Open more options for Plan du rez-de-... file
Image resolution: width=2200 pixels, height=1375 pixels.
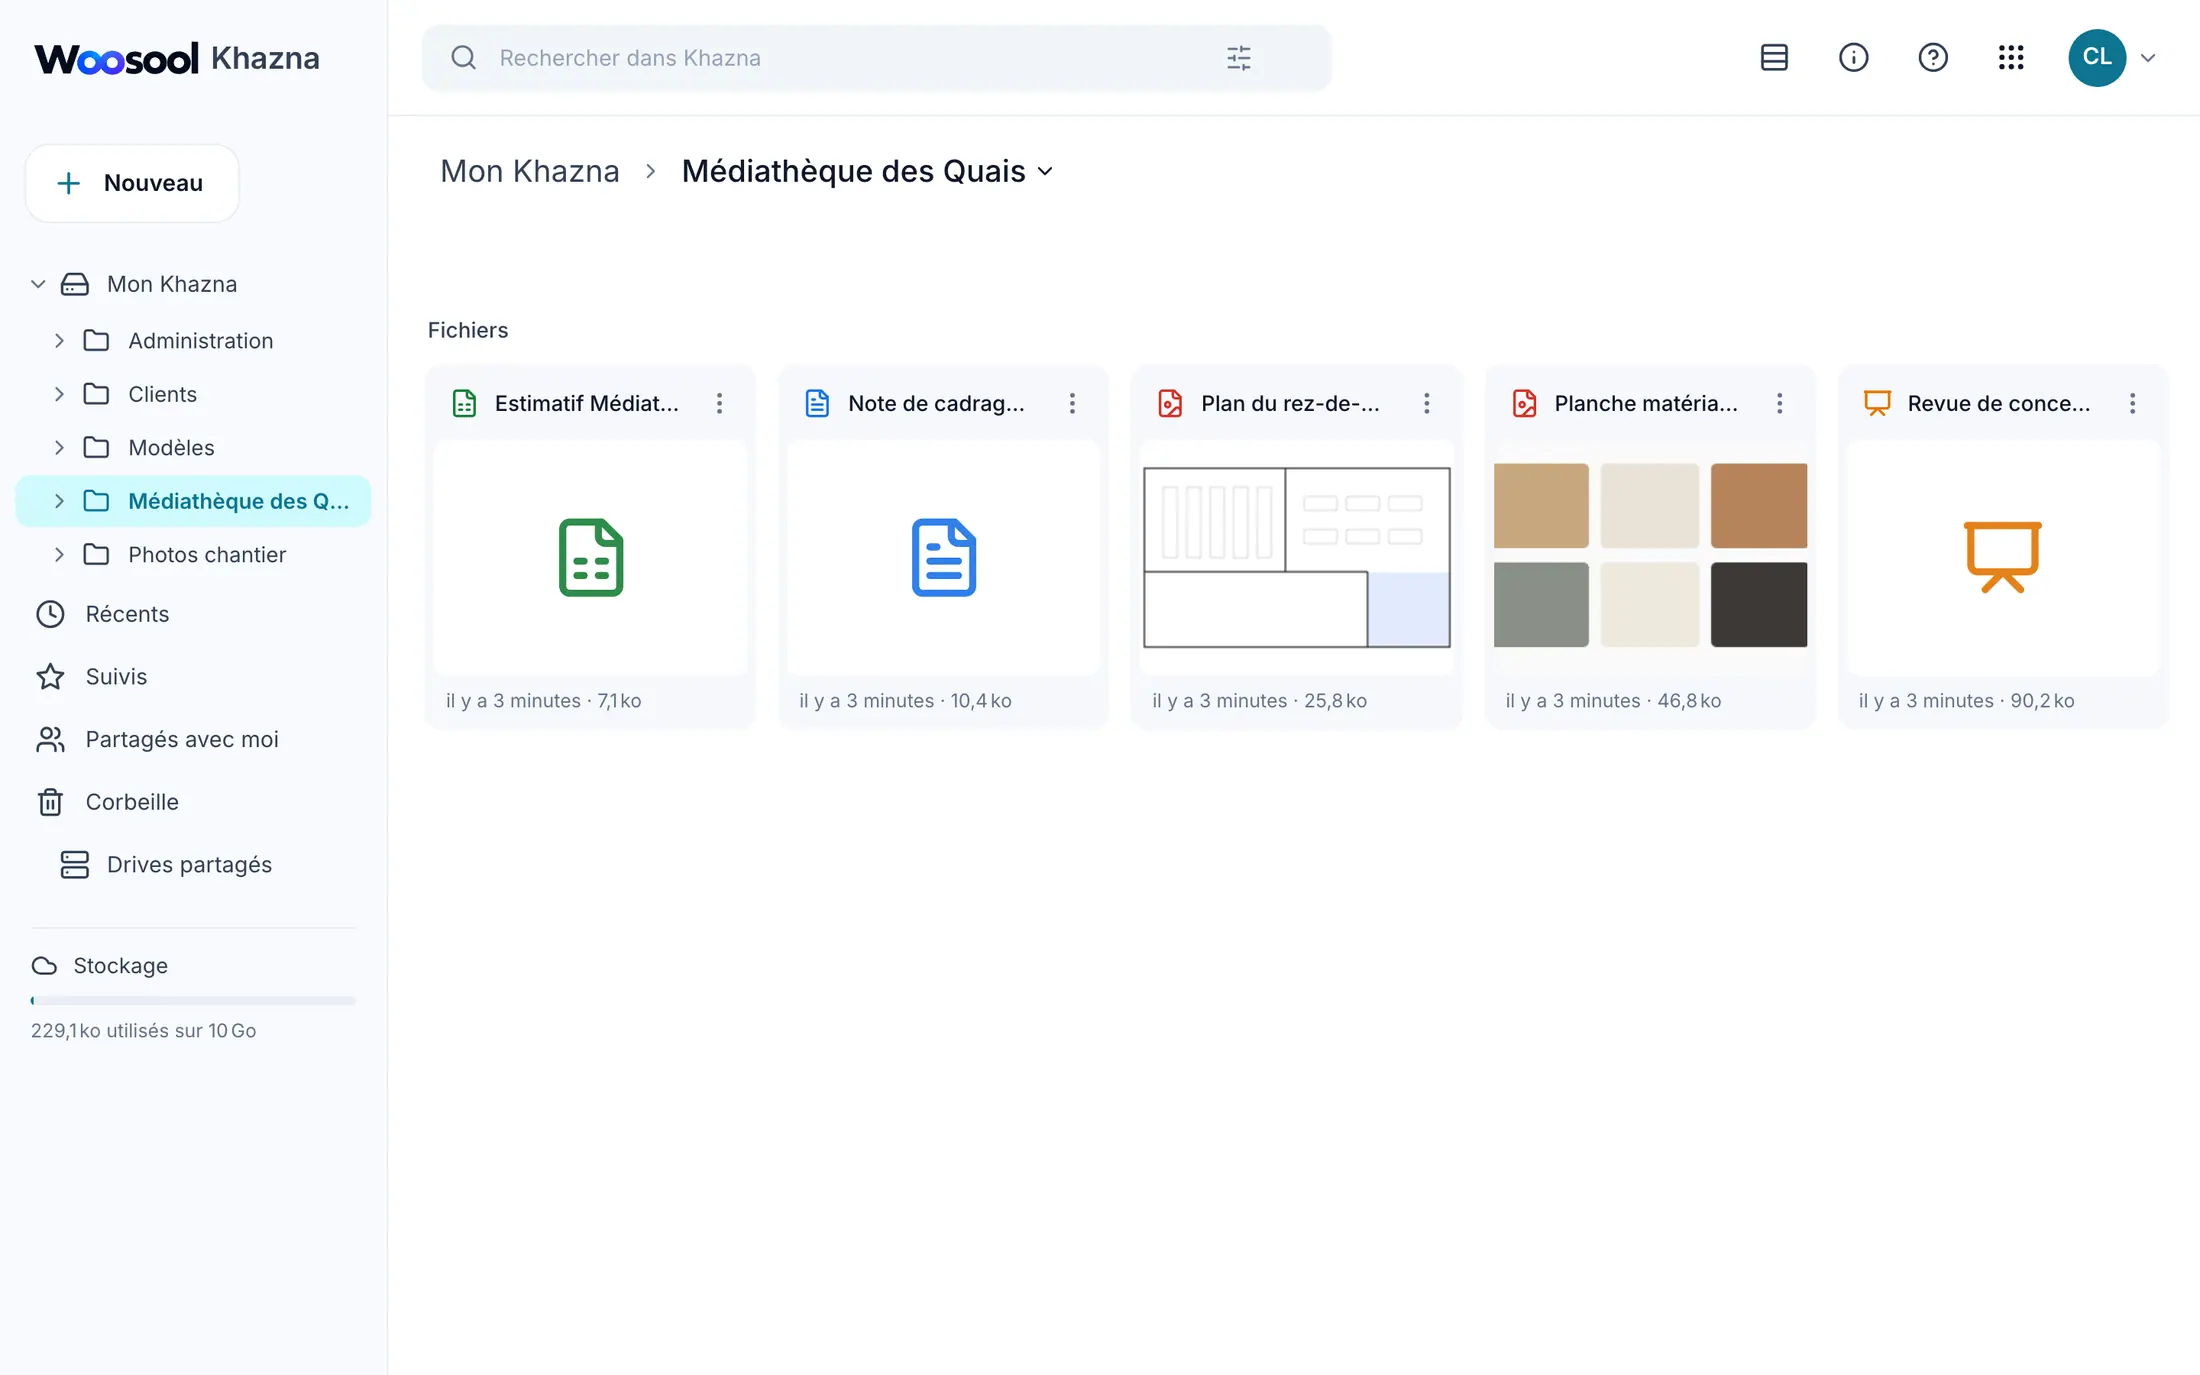click(1426, 403)
